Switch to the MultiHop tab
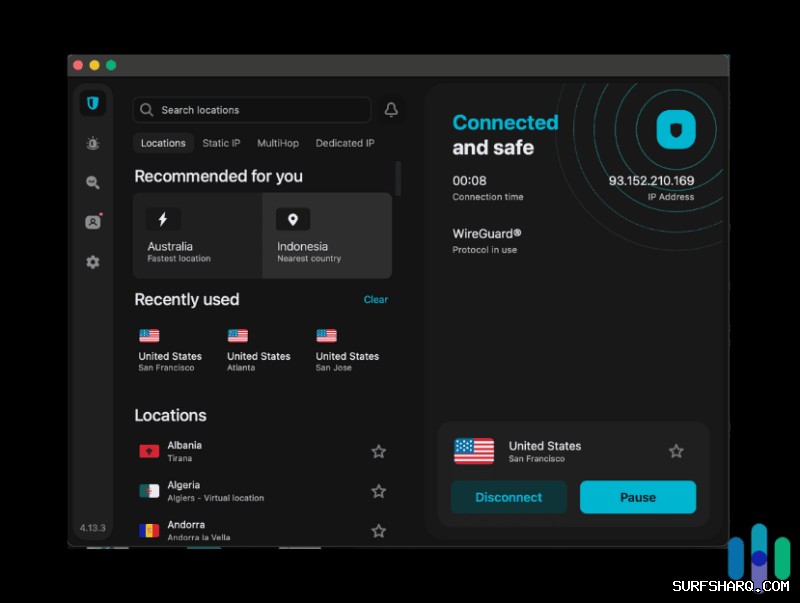The image size is (800, 603). tap(278, 143)
